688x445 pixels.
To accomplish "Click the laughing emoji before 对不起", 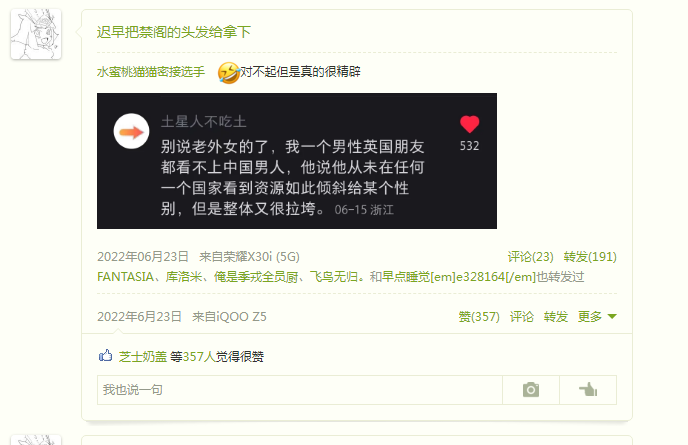I will click(229, 72).
